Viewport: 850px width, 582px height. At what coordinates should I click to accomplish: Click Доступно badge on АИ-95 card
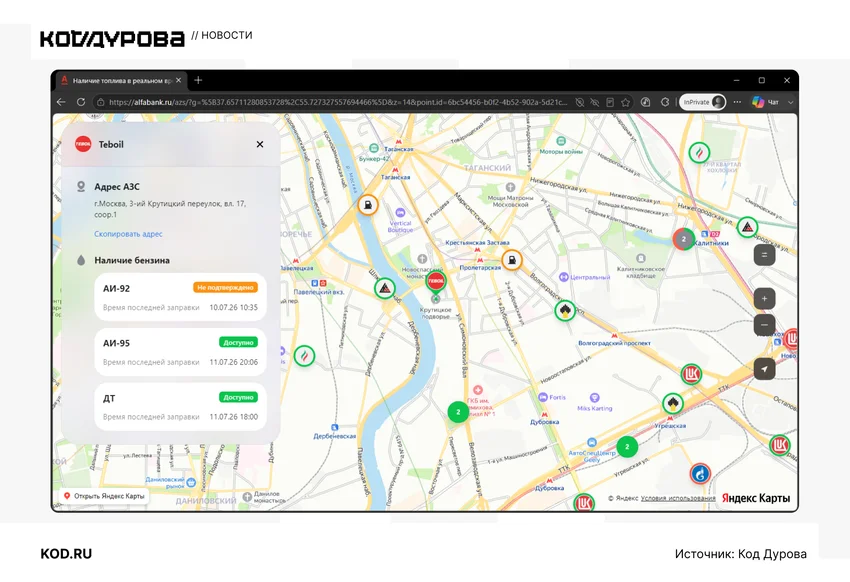(238, 342)
